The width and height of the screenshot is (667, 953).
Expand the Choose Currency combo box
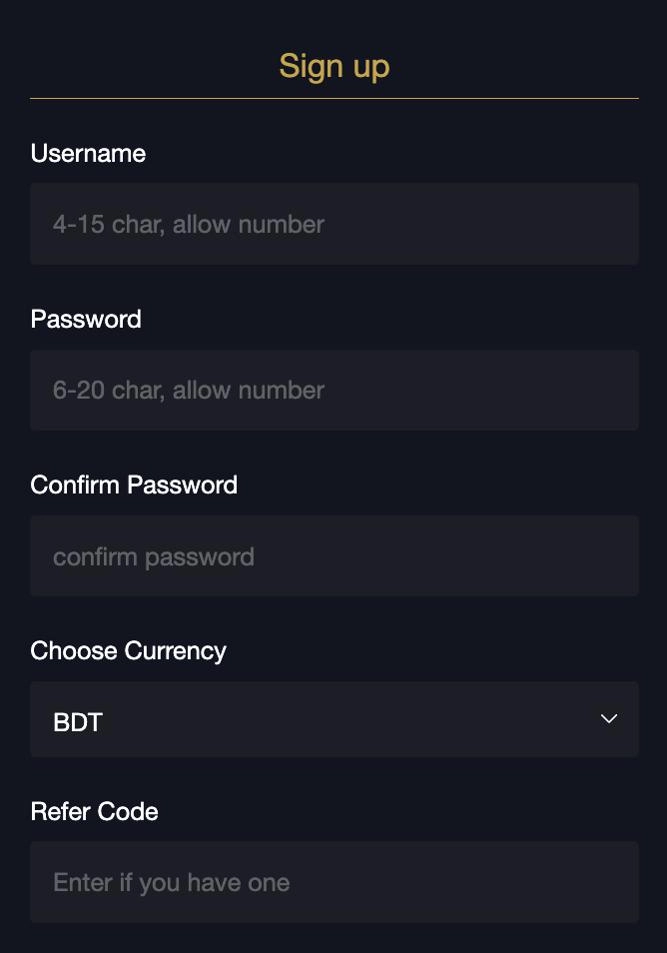coord(334,719)
